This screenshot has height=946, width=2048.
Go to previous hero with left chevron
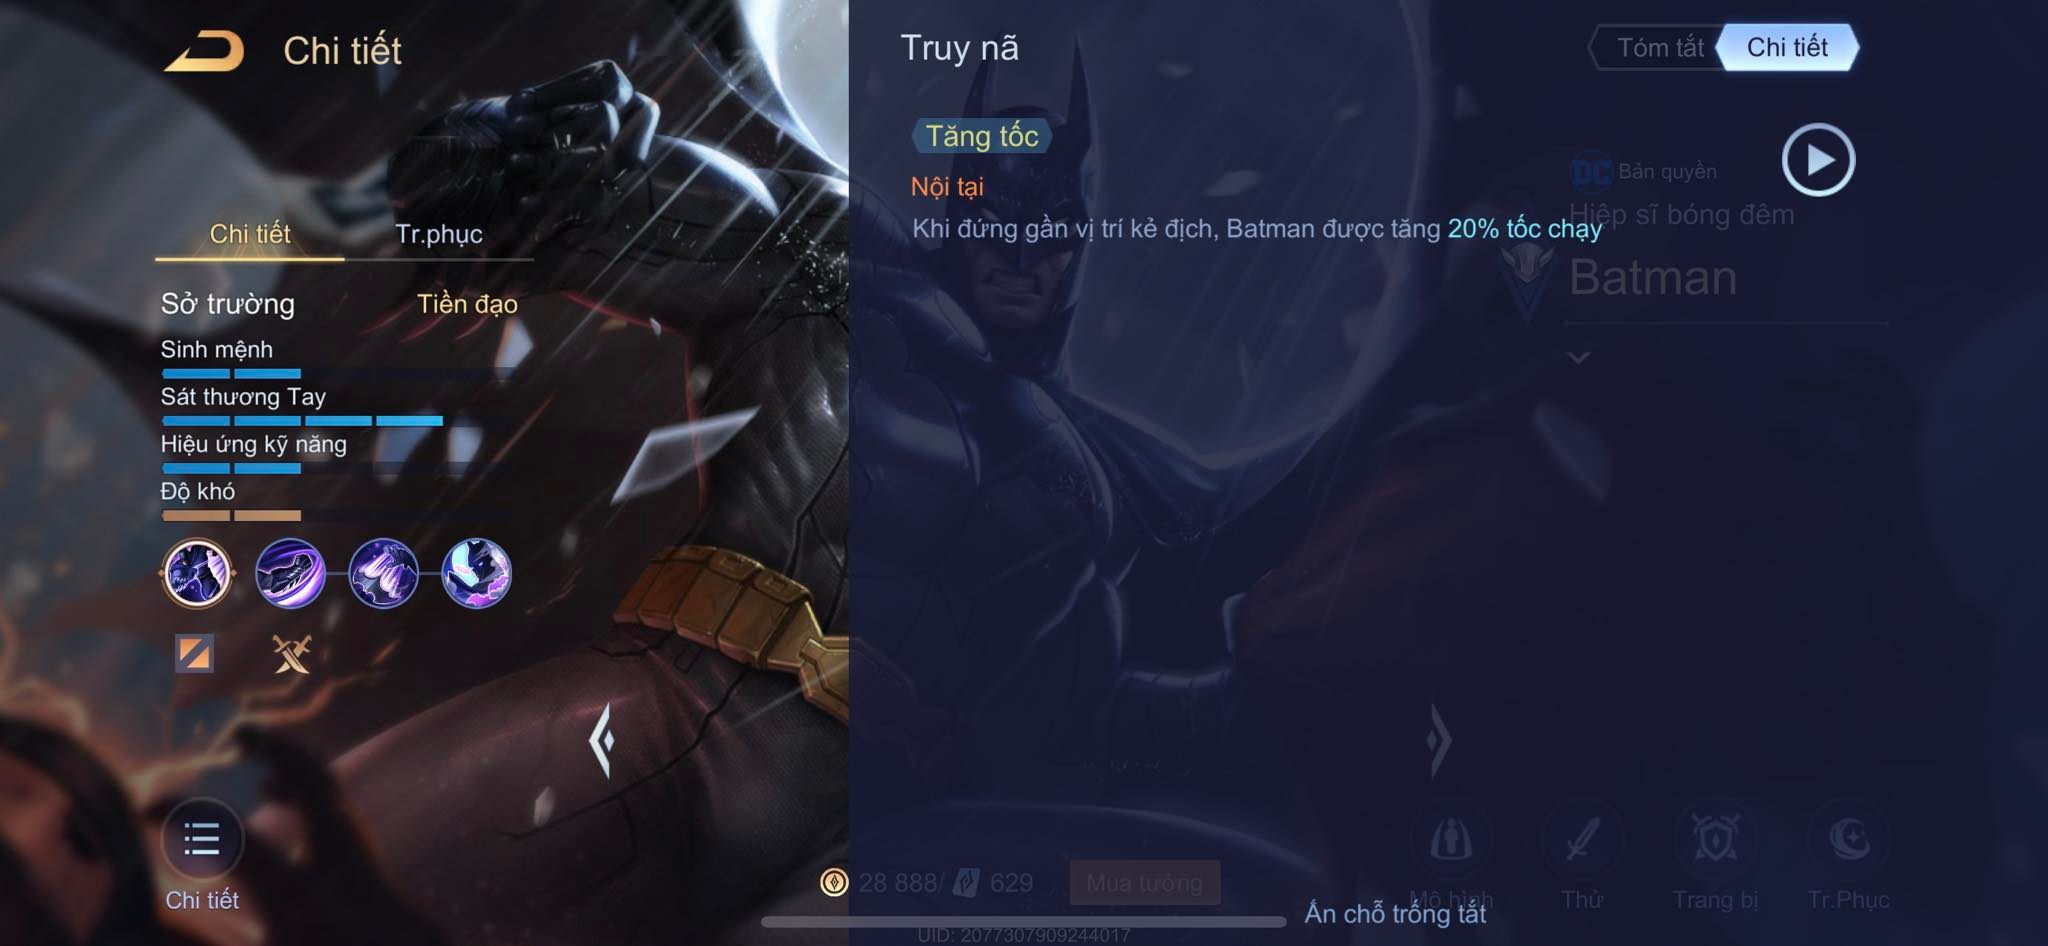tap(602, 740)
